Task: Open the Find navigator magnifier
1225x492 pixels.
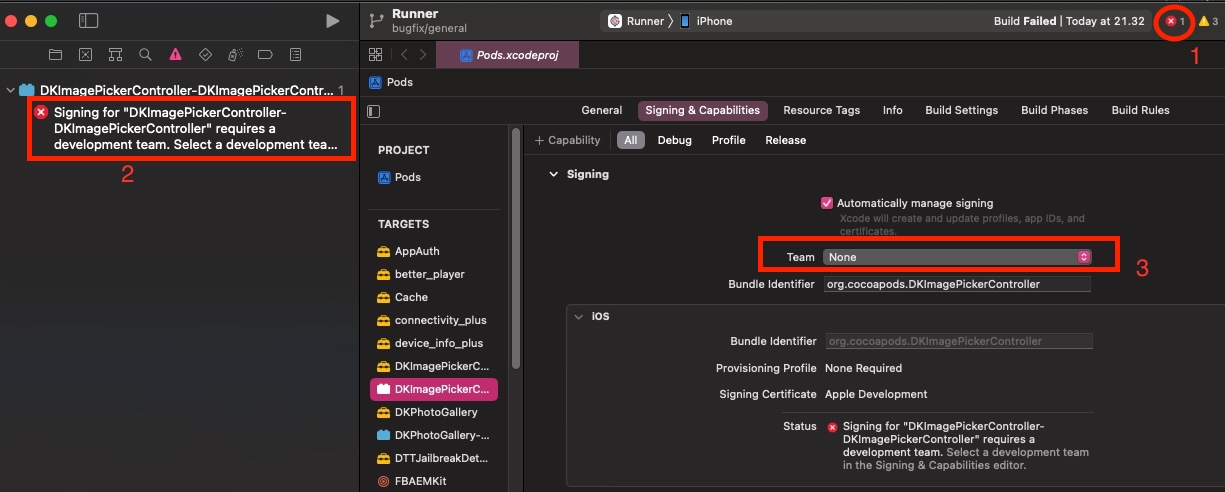Action: click(x=145, y=54)
